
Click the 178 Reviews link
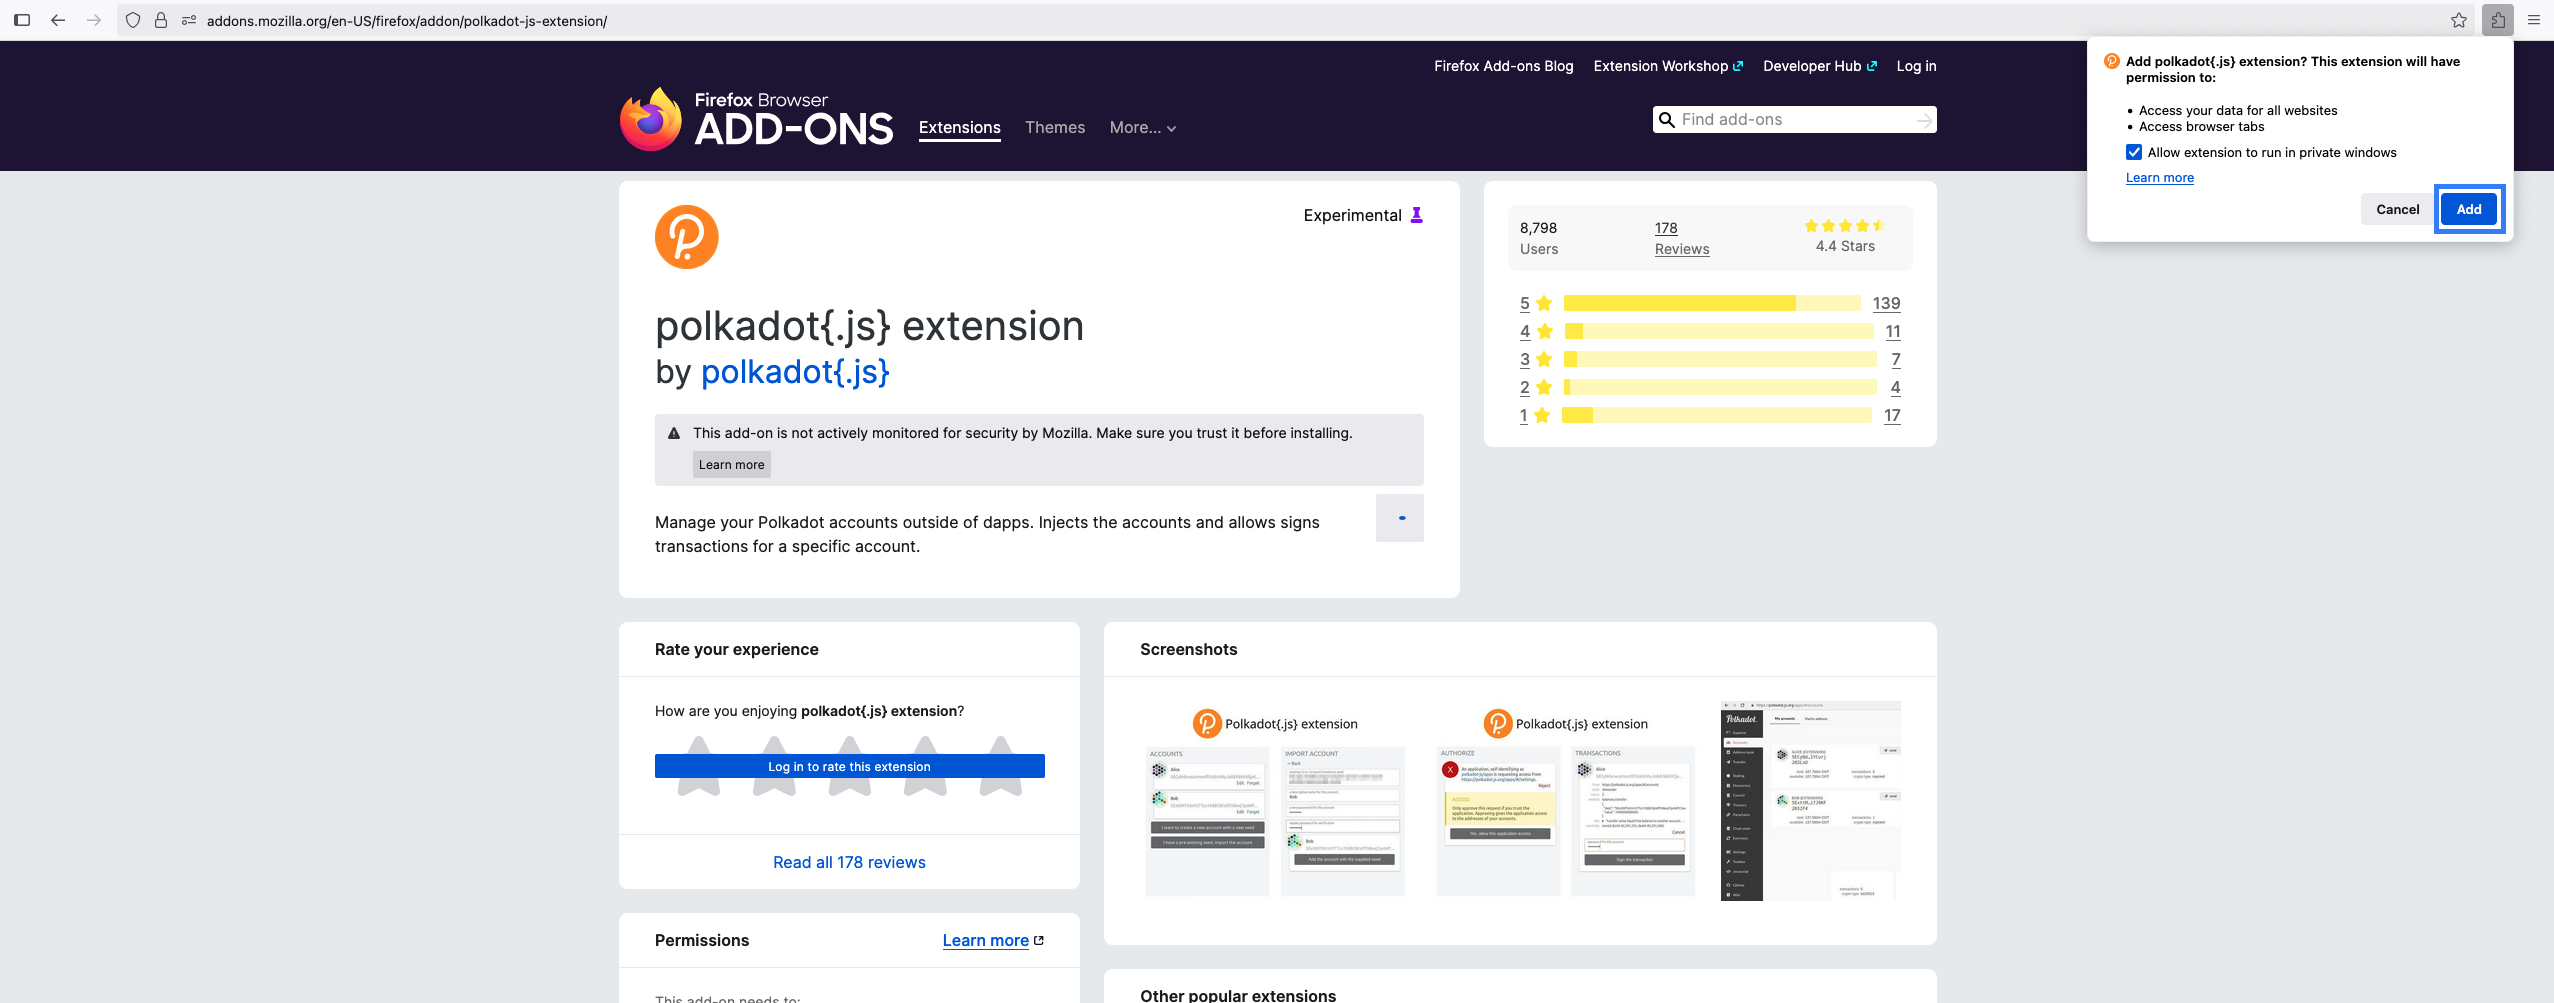tap(1682, 238)
